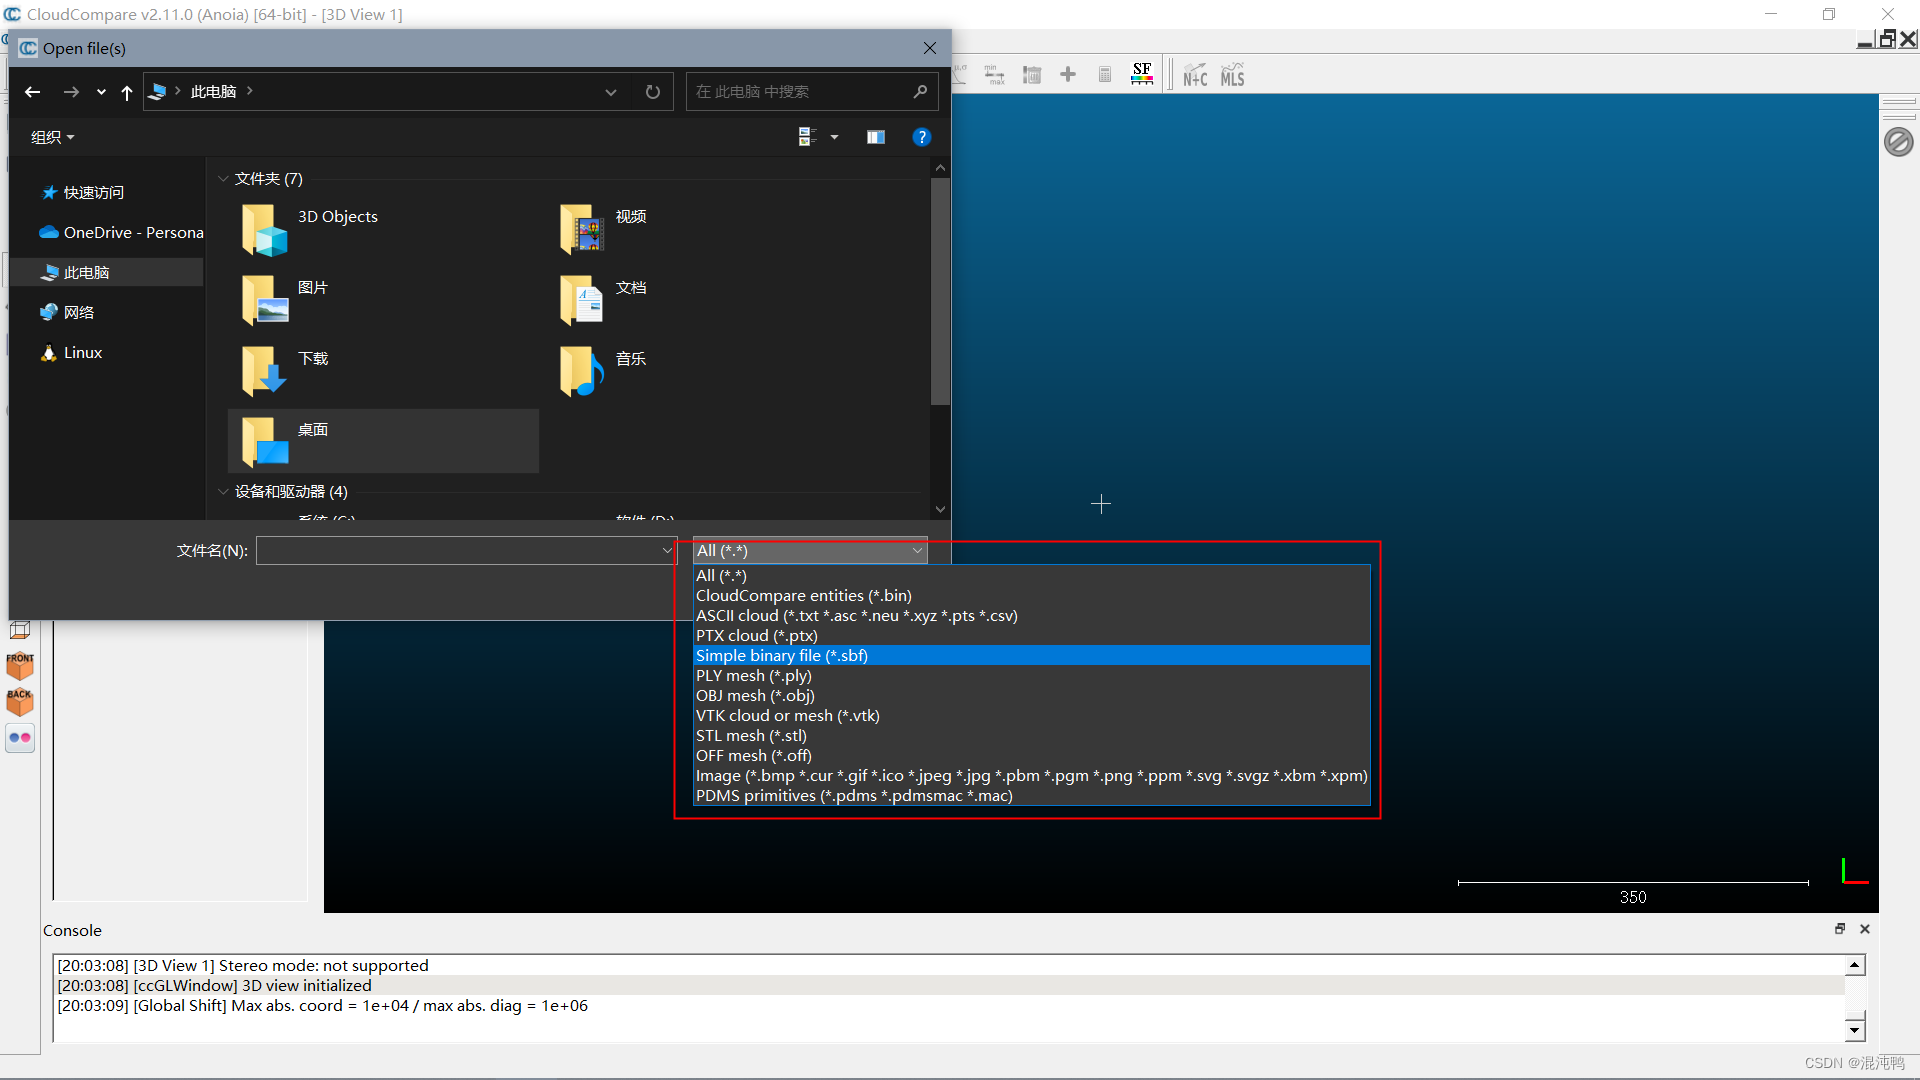Click the SF scalar field color scale icon

pos(1142,74)
